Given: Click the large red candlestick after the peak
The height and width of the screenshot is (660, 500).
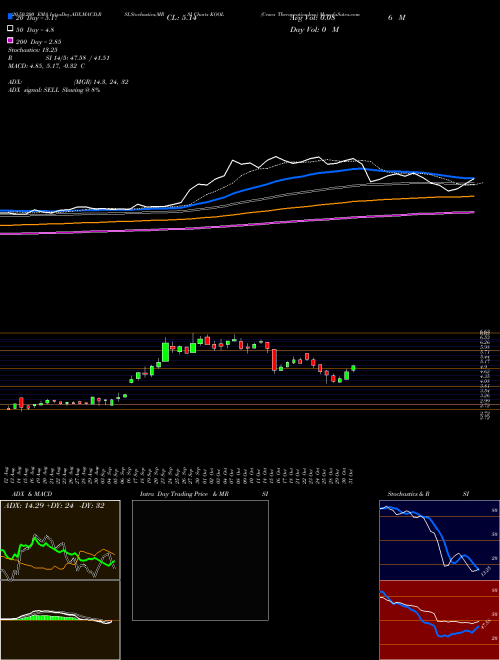Looking at the screenshot, I should [x=274, y=359].
